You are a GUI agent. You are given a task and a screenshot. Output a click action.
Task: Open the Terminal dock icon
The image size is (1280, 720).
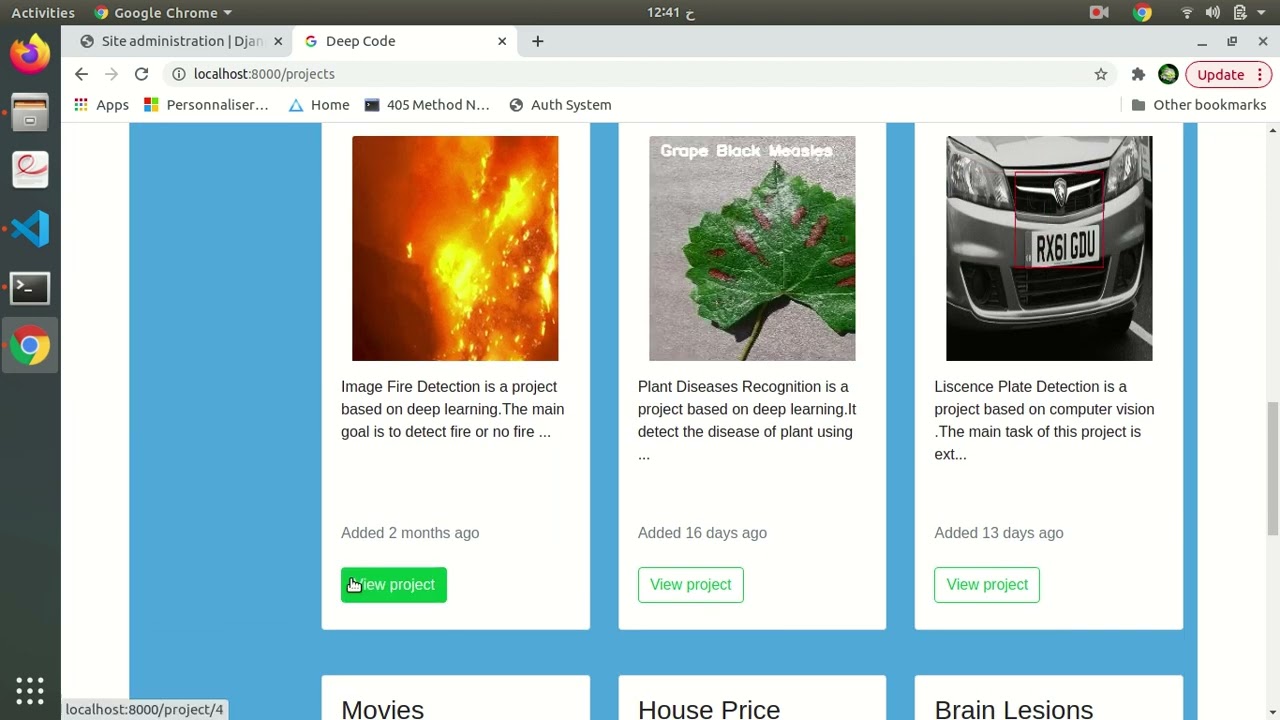tap(30, 288)
